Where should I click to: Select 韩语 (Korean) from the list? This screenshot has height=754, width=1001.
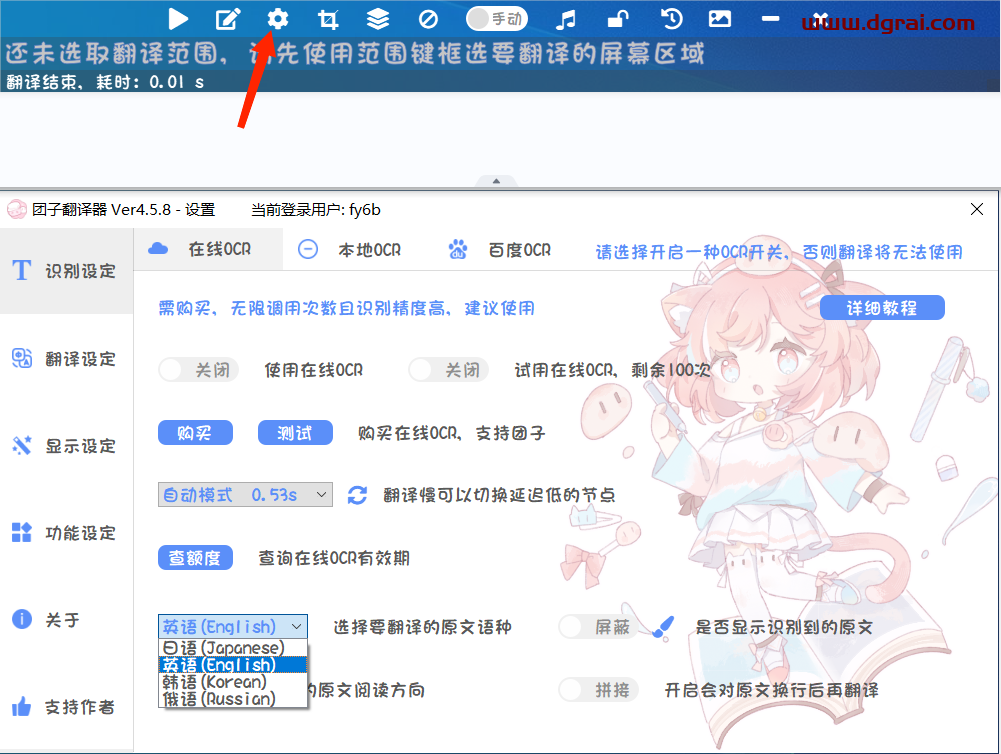[x=233, y=682]
